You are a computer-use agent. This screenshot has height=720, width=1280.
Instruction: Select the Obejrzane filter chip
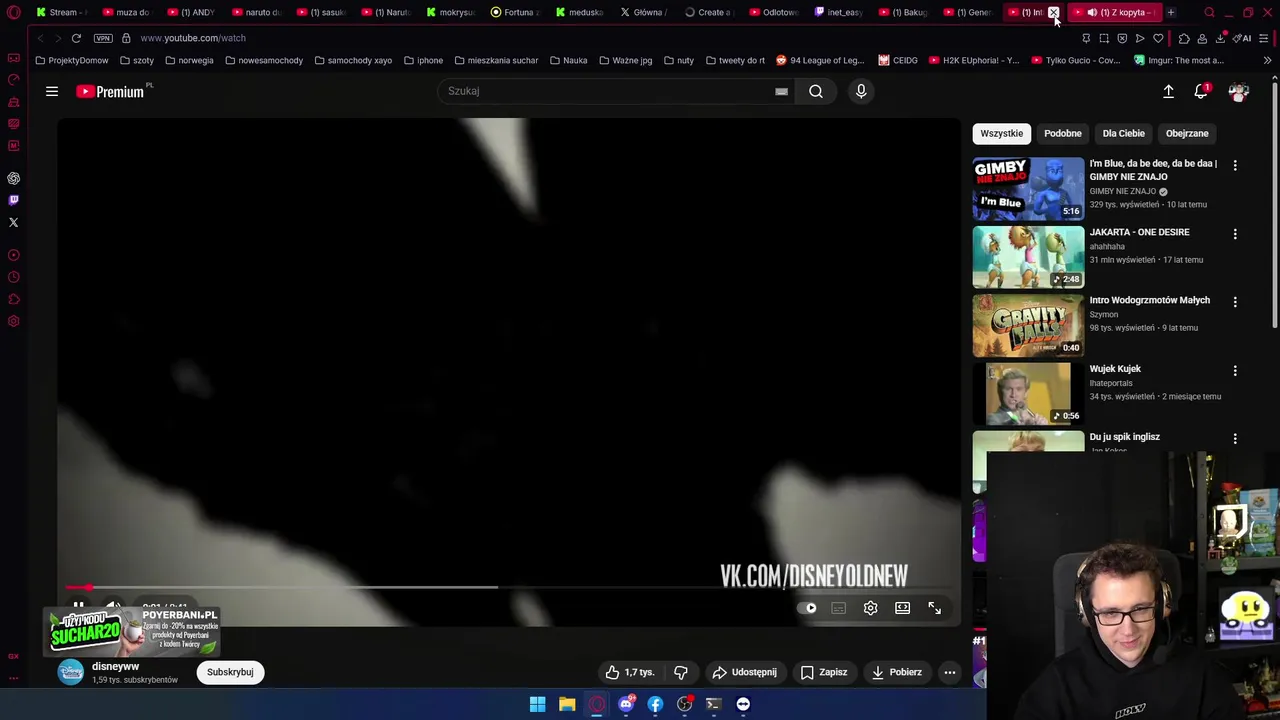[1187, 133]
